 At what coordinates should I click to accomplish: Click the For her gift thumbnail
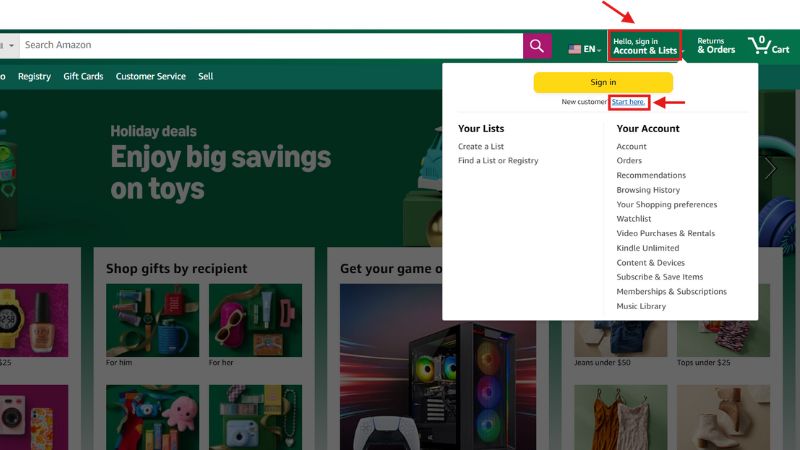256,320
